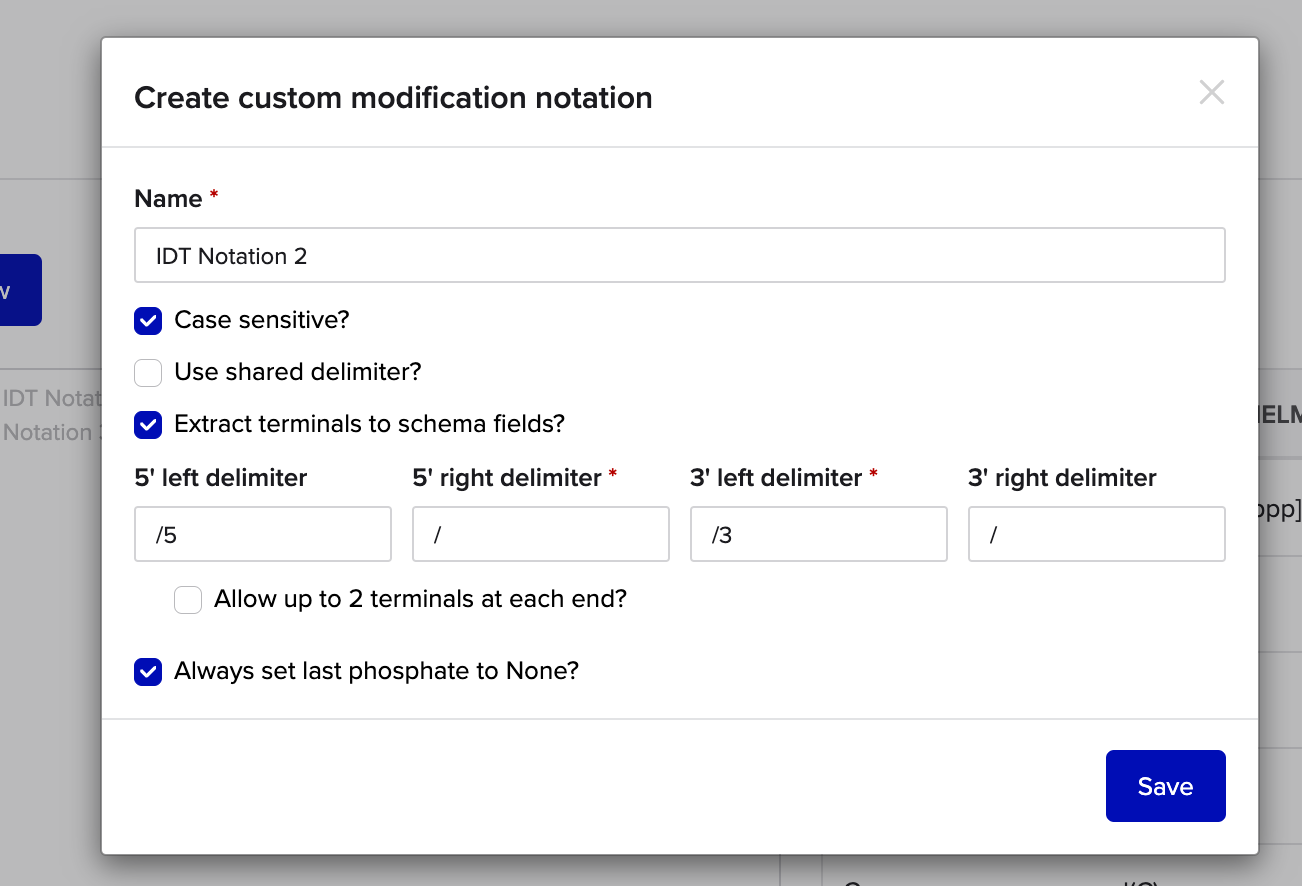Uncheck the Case sensitive checkbox

148,321
